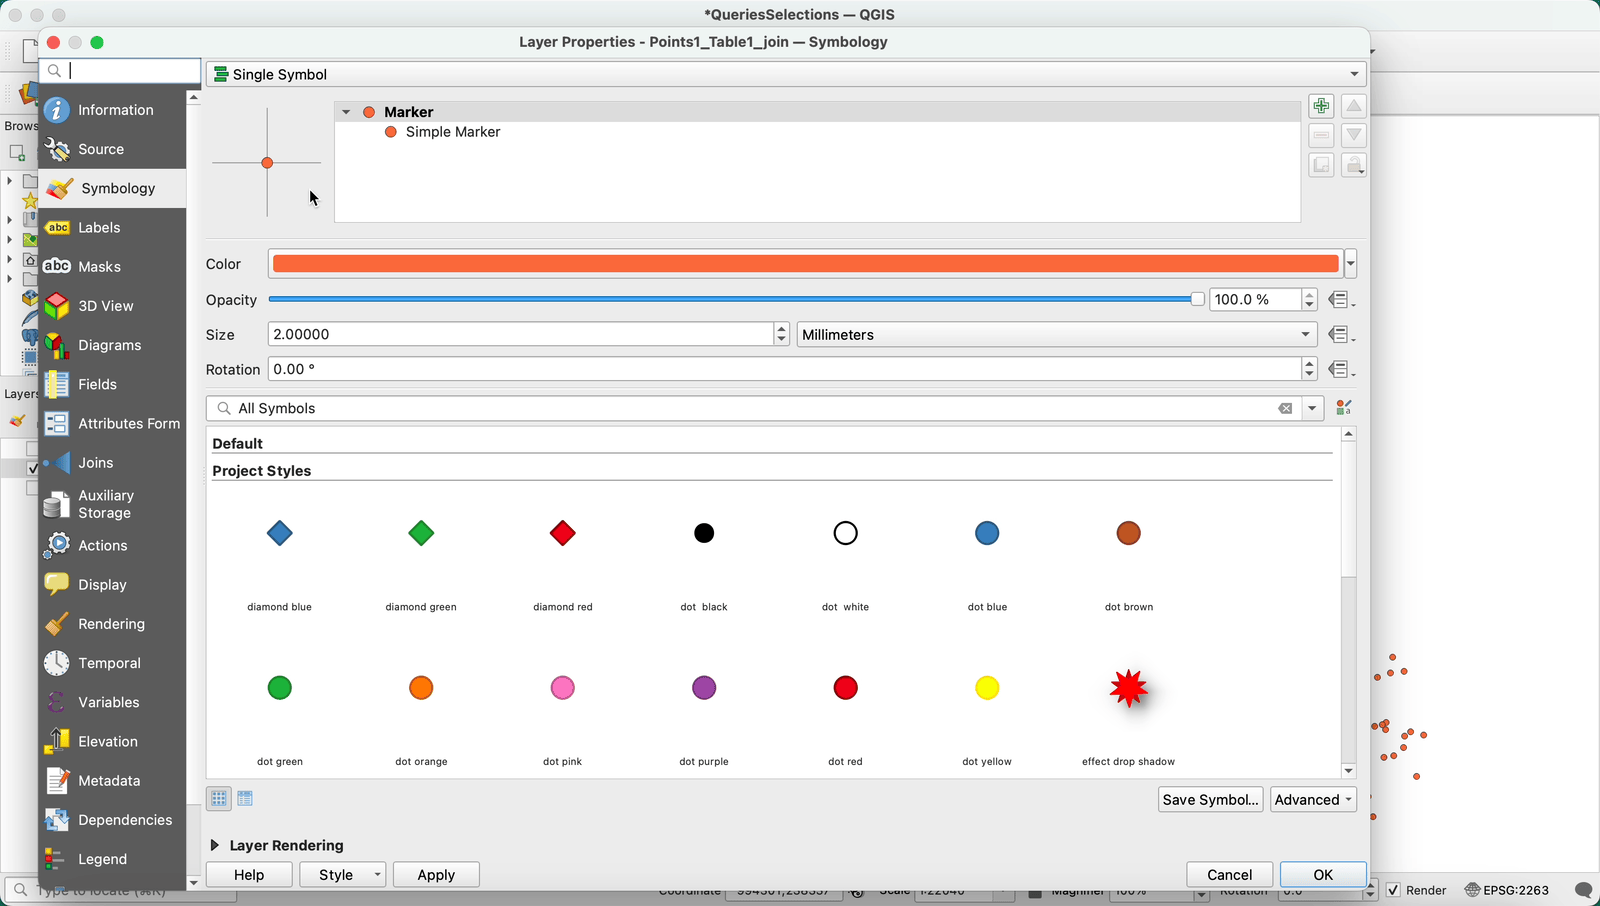Click the EPSG:2263 CRS indicator
1600x906 pixels.
tap(1507, 890)
